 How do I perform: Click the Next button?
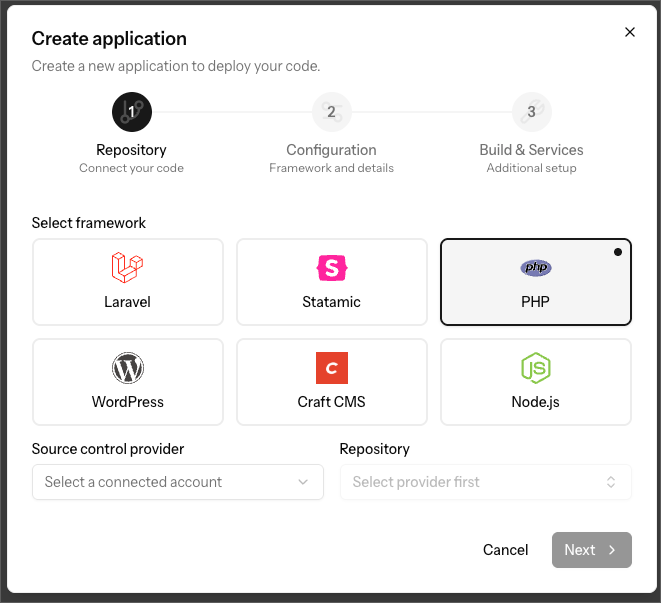click(x=591, y=550)
